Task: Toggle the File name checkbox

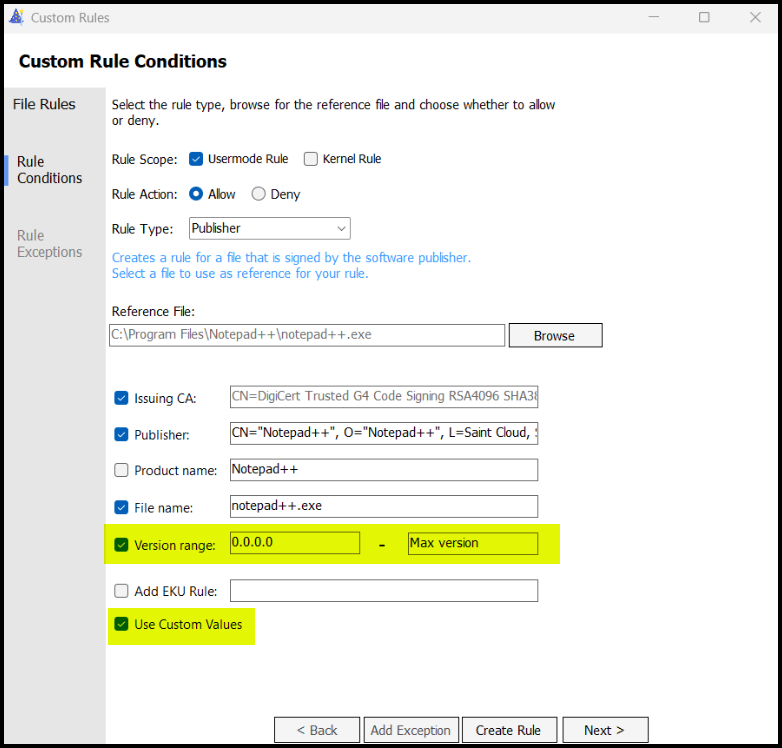Action: (x=121, y=507)
